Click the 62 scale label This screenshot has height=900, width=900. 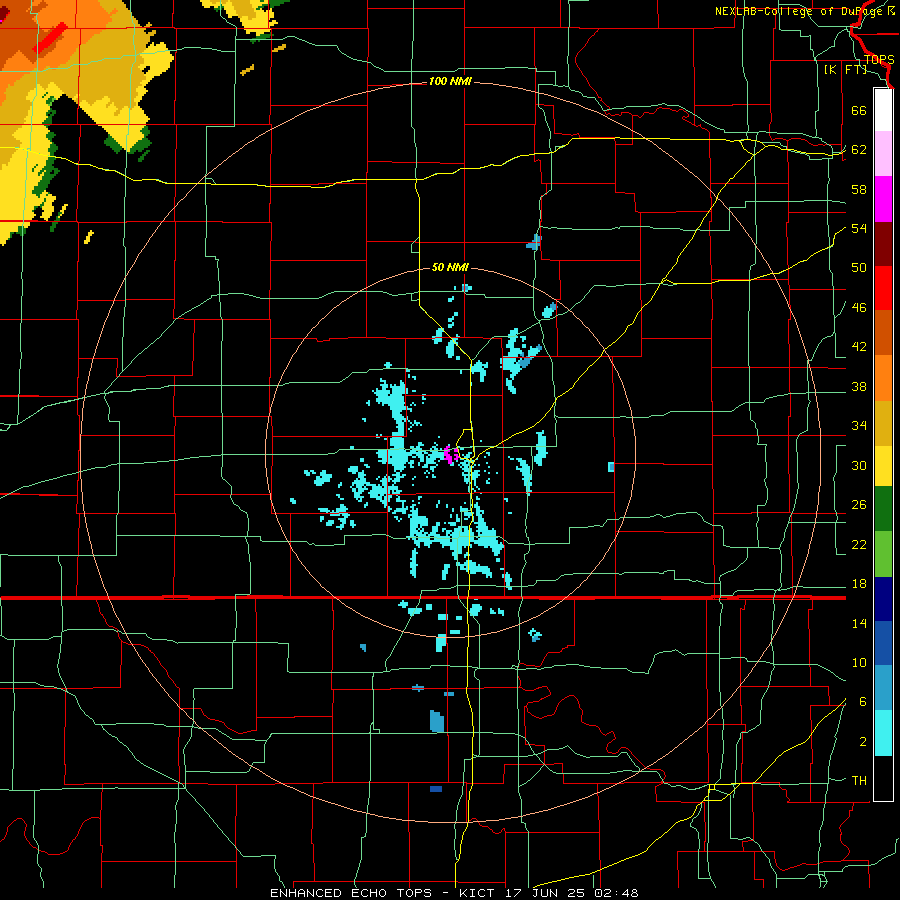point(859,150)
